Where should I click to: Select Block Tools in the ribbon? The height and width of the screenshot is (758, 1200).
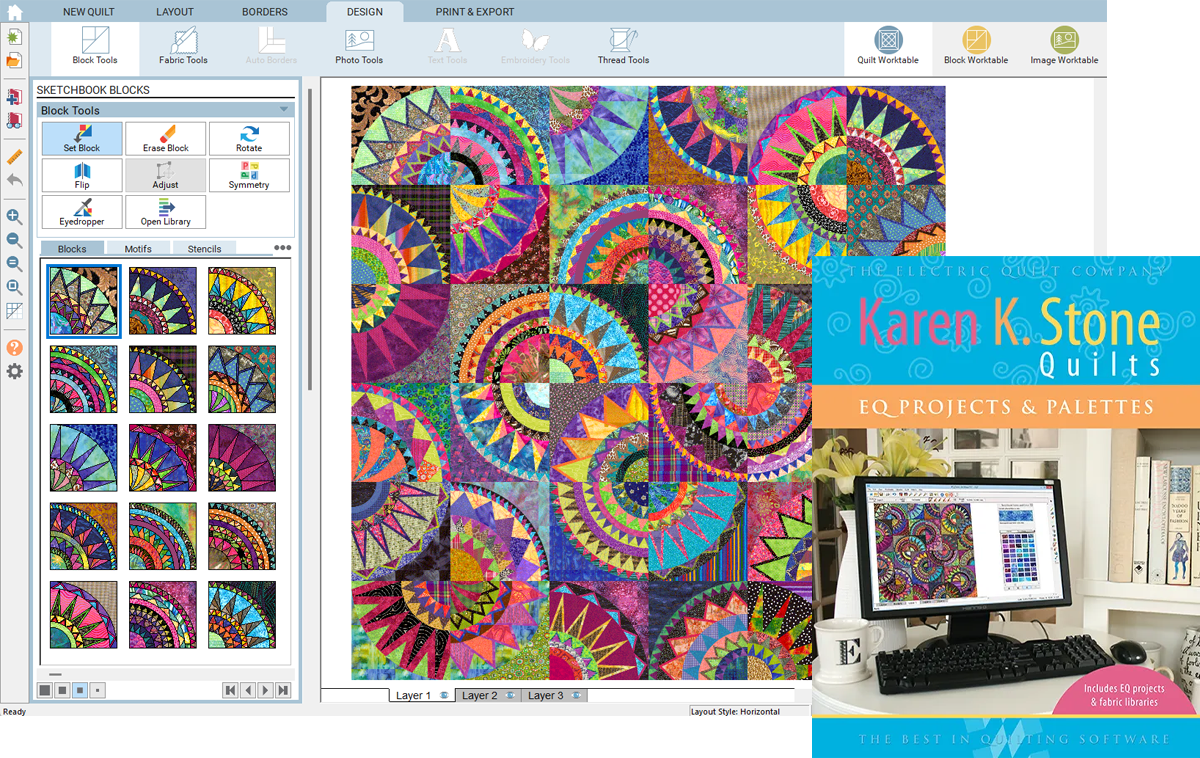(95, 47)
